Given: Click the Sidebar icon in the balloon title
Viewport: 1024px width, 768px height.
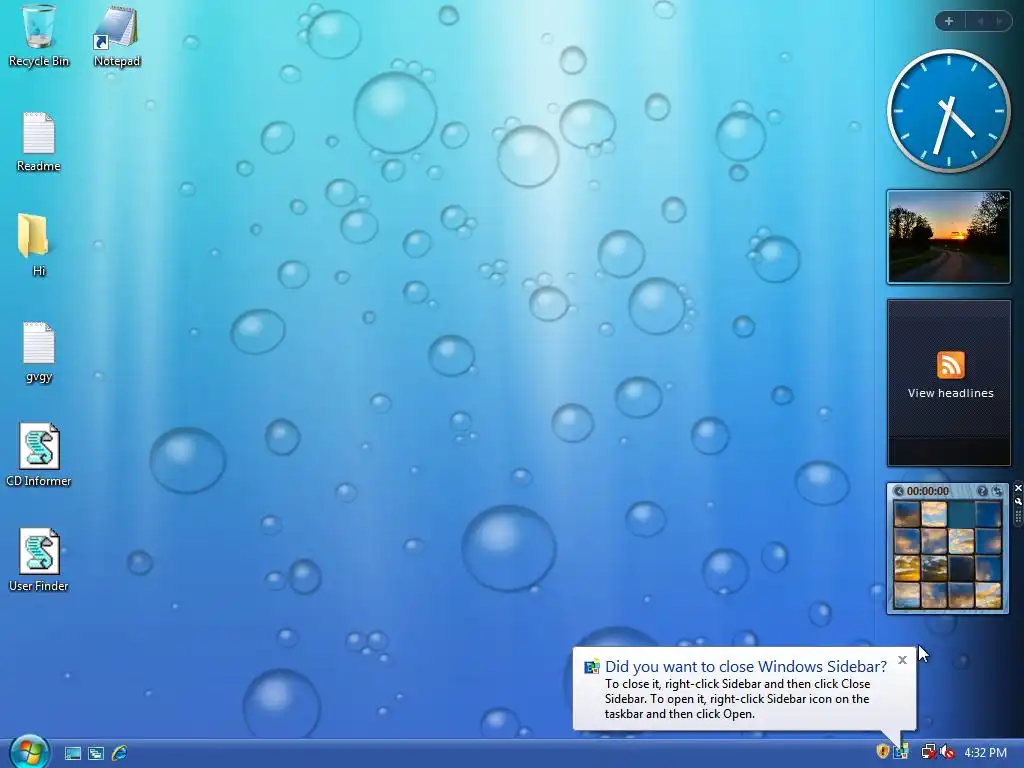Looking at the screenshot, I should (x=592, y=667).
